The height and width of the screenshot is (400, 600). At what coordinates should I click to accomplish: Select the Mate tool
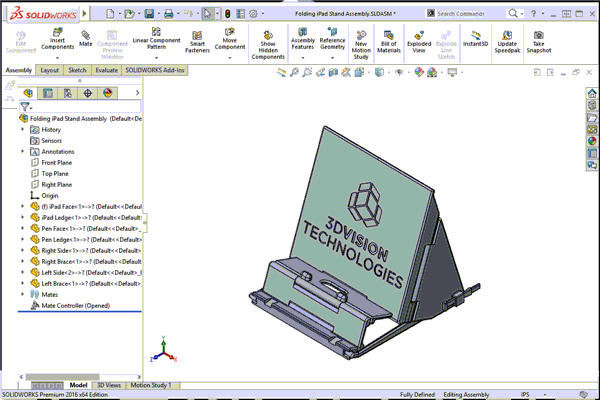tap(86, 38)
